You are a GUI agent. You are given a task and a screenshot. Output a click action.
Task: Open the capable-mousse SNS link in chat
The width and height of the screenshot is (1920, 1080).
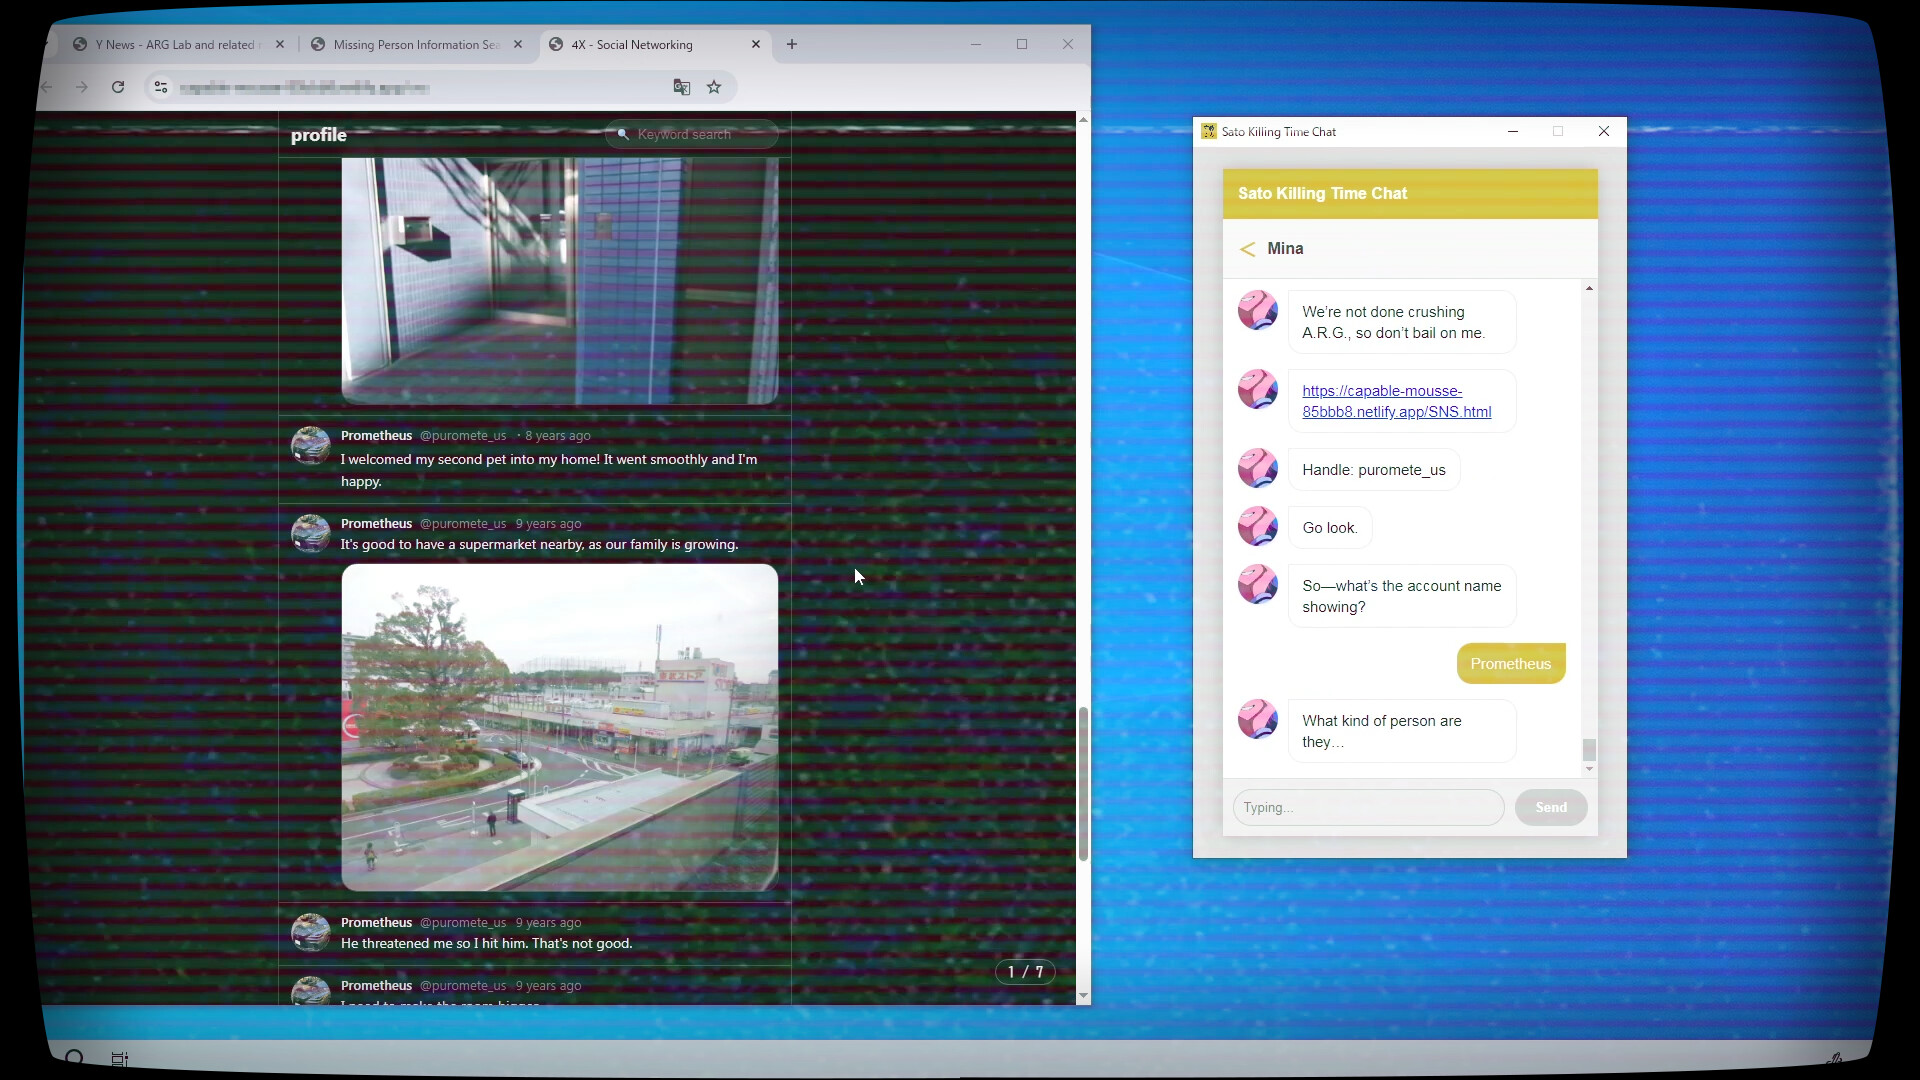click(1397, 401)
